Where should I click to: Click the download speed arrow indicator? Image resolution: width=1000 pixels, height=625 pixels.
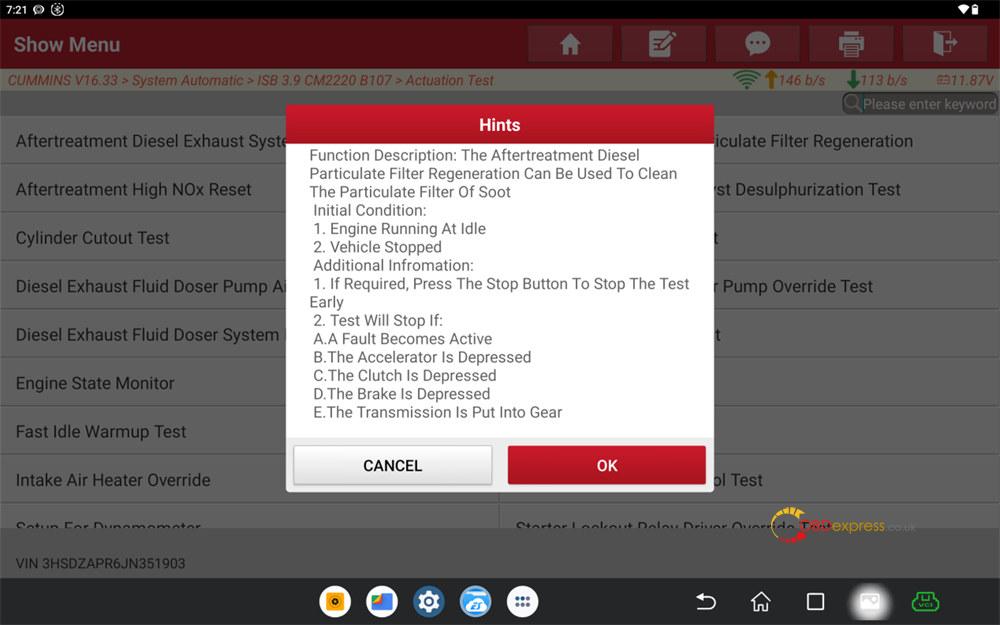click(x=853, y=80)
